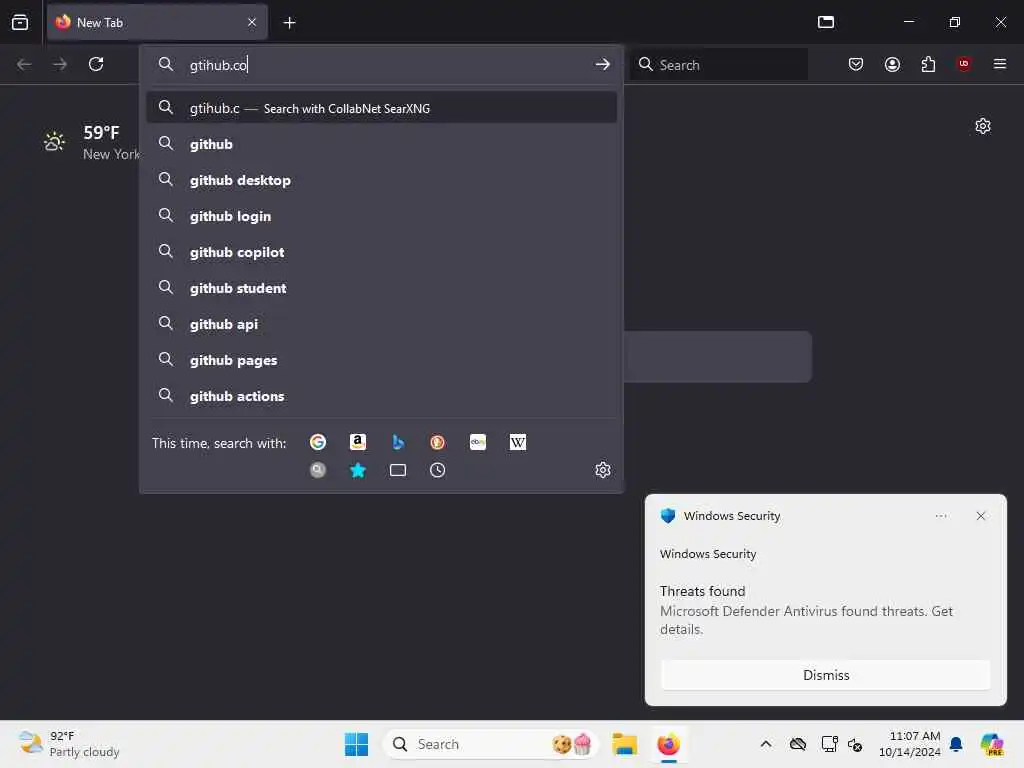Open the Firefox hamburger application menu
Image resolution: width=1024 pixels, height=768 pixels.
[x=999, y=64]
